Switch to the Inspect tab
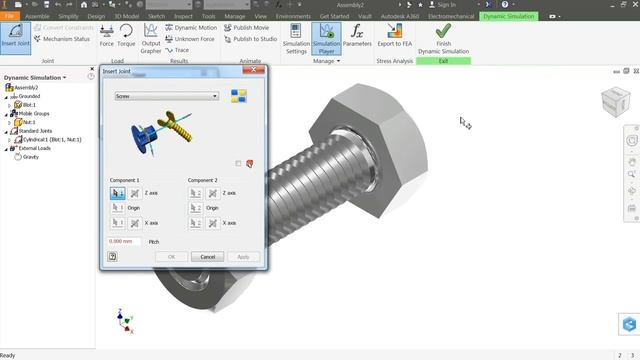This screenshot has height=360, width=640. [183, 16]
